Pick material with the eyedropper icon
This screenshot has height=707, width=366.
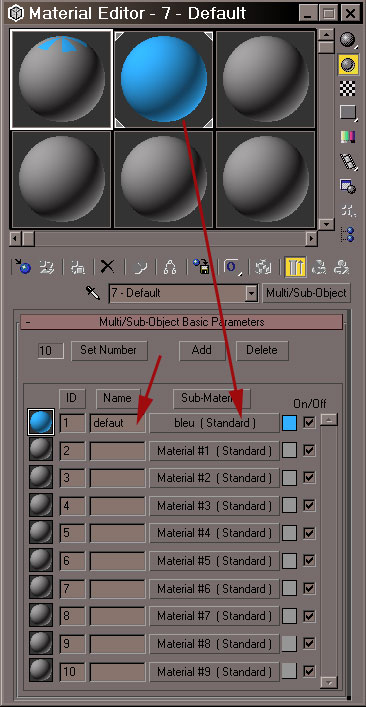[x=93, y=294]
